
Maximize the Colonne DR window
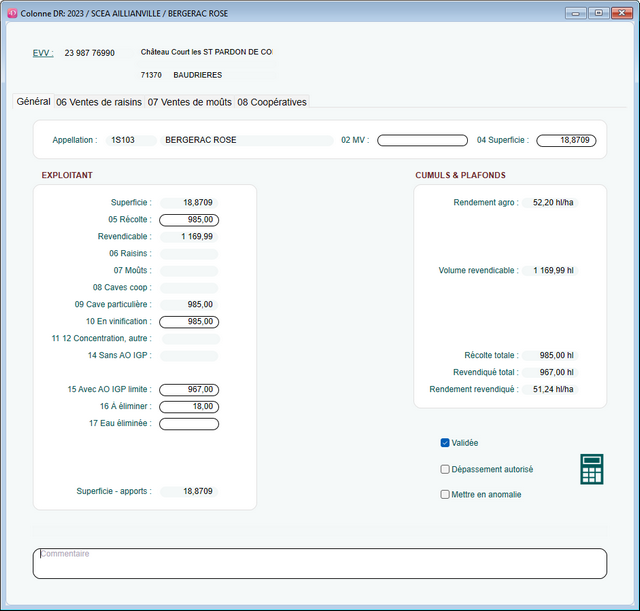[598, 13]
